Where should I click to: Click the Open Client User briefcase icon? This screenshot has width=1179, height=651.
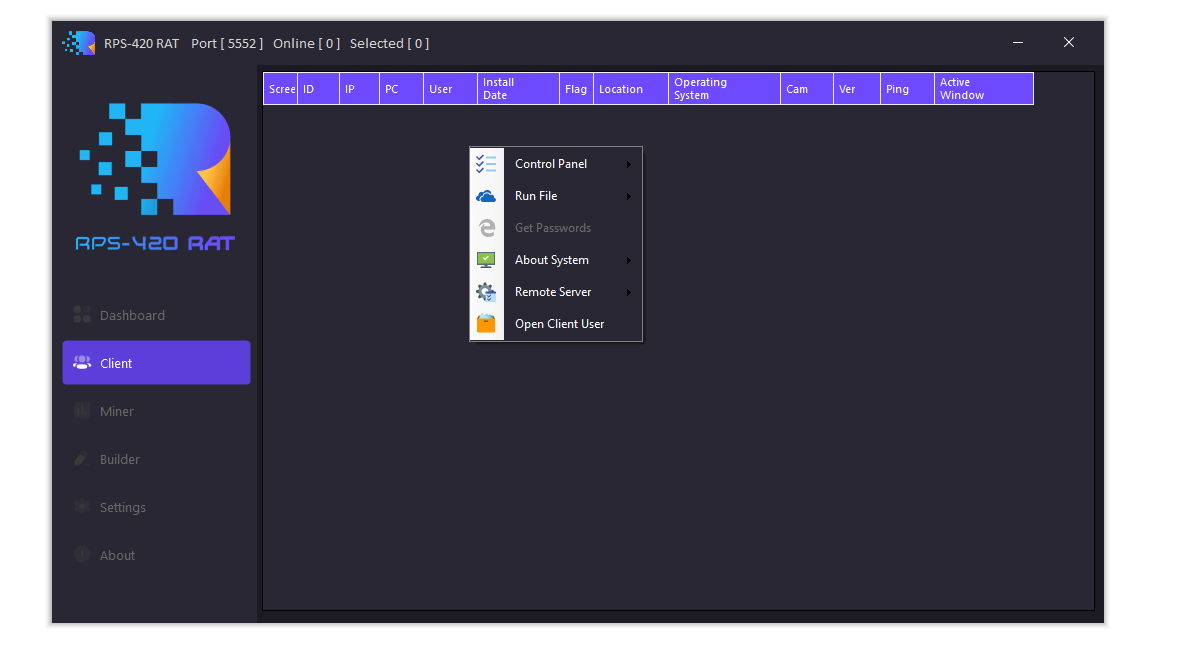tap(486, 323)
